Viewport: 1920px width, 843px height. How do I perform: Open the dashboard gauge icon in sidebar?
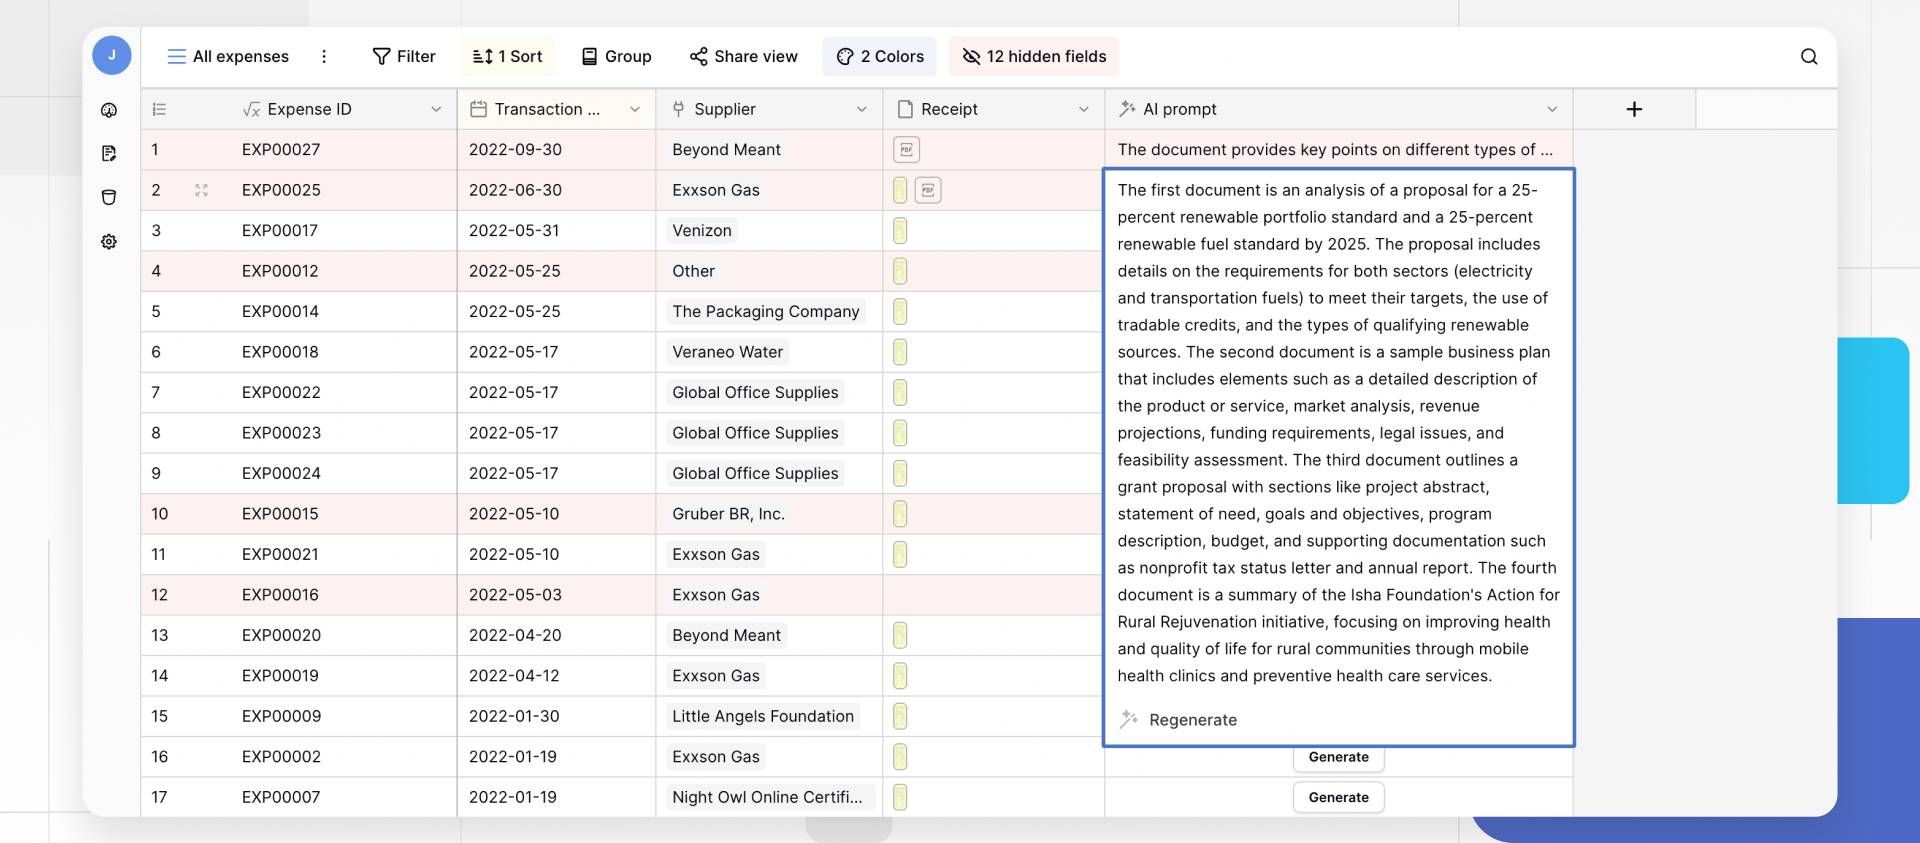pyautogui.click(x=109, y=110)
